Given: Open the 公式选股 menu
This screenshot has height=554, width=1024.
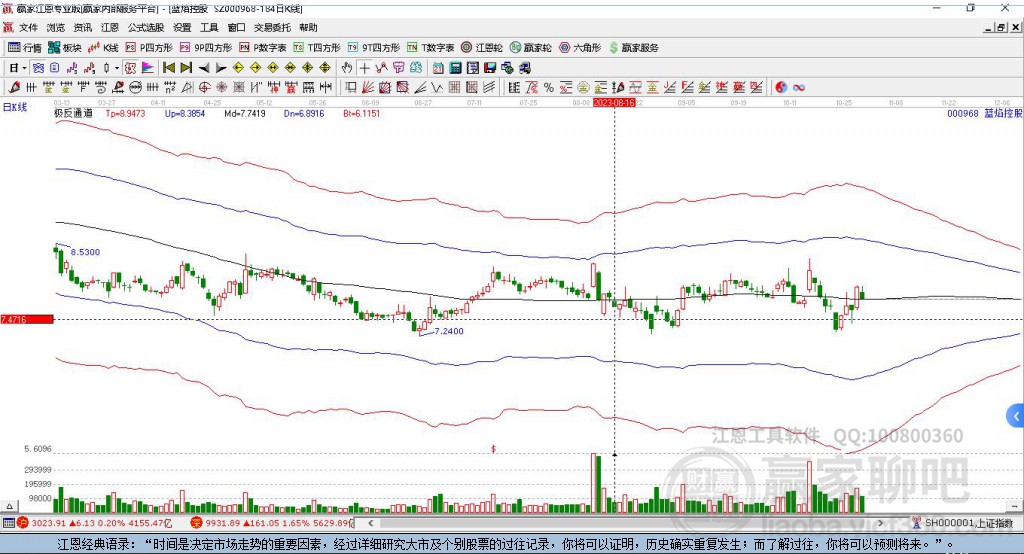Looking at the screenshot, I should point(146,27).
